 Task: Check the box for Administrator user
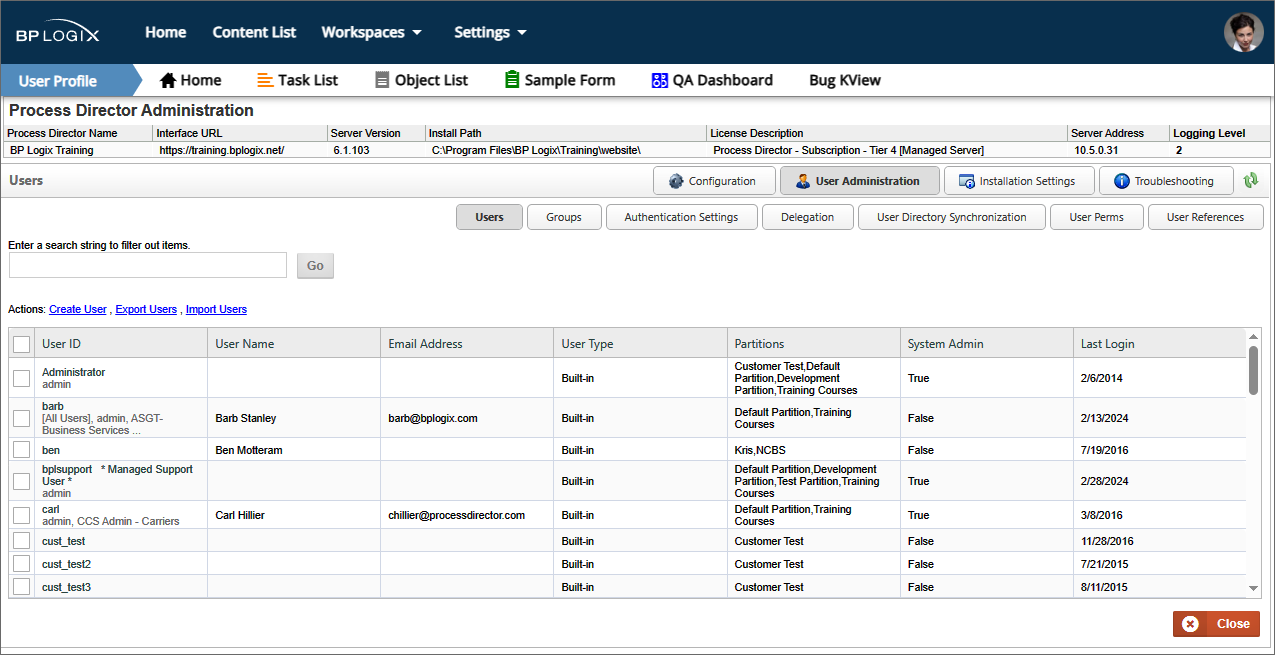(x=22, y=378)
